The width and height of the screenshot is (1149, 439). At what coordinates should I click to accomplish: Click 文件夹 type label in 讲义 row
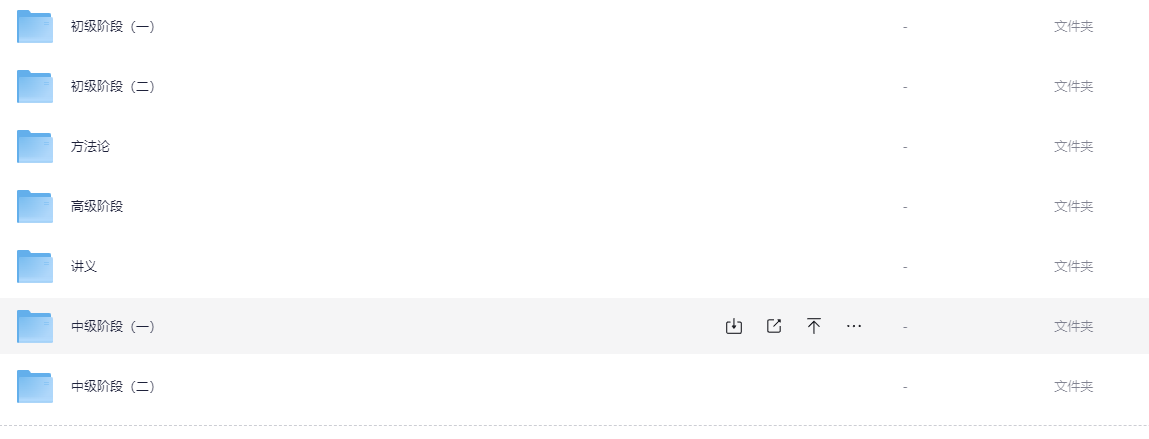point(1074,267)
